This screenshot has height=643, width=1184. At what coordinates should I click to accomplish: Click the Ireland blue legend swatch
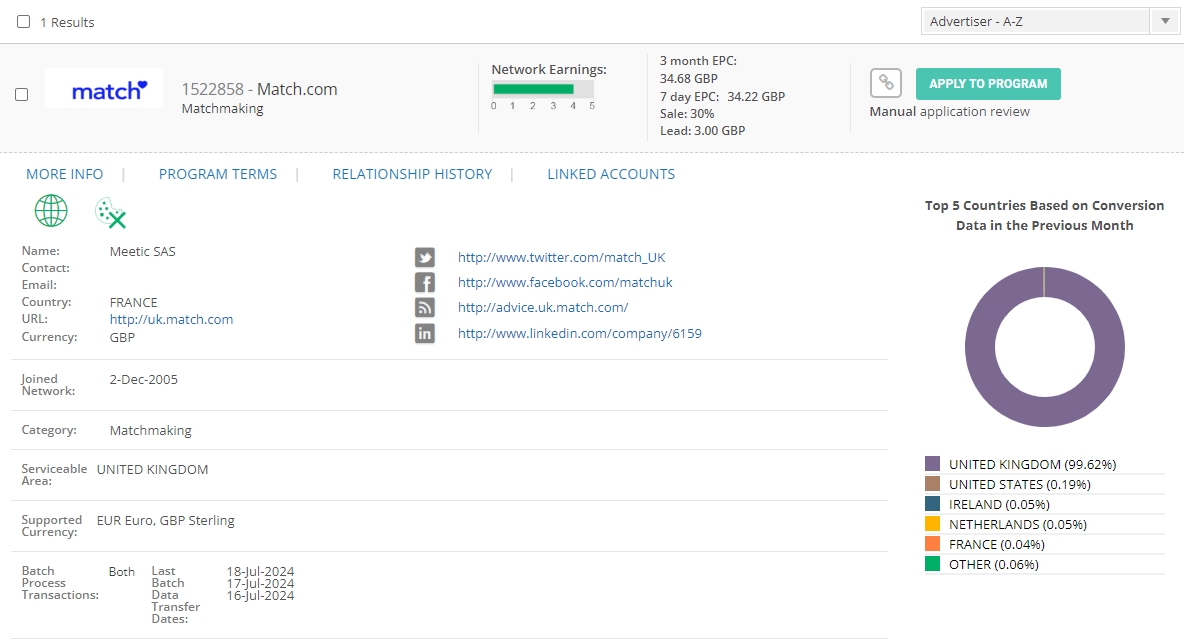point(933,503)
